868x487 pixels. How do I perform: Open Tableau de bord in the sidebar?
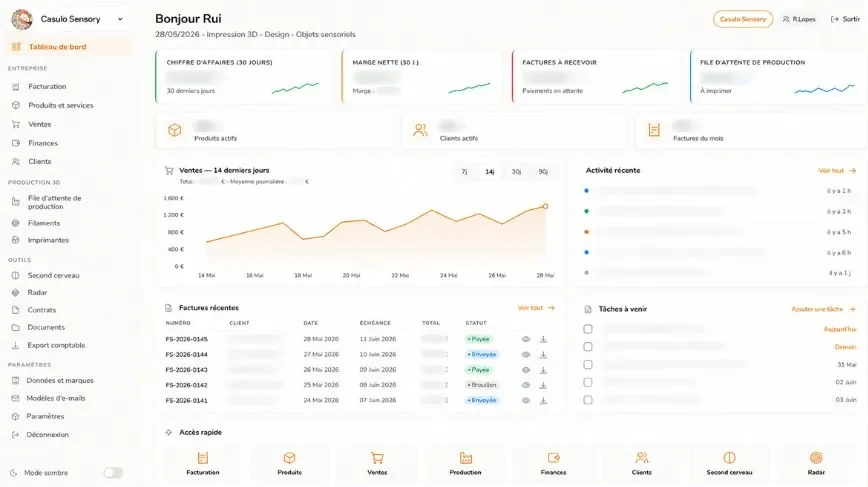coord(69,47)
